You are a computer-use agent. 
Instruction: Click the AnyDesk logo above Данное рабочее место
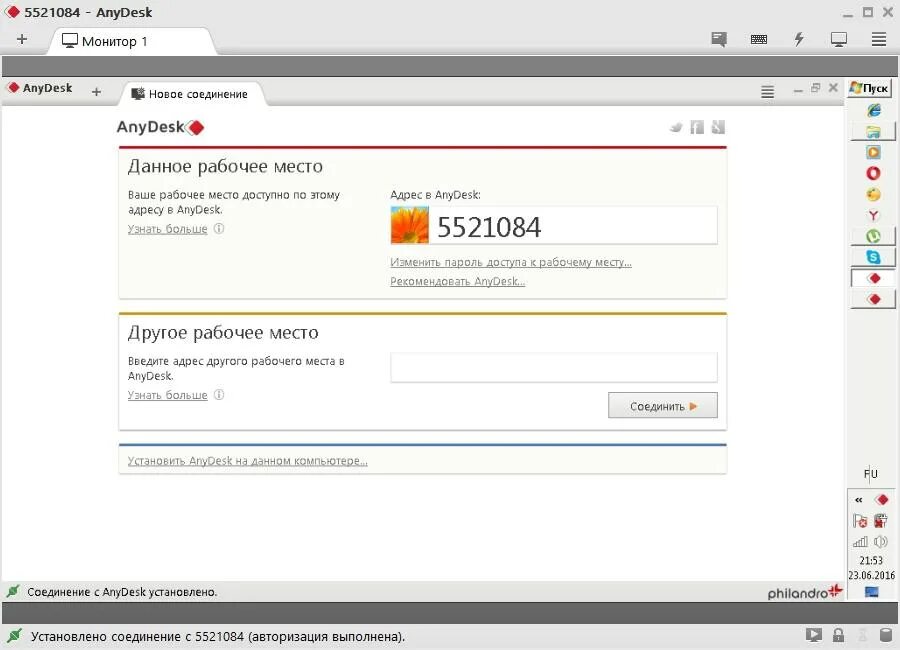[x=160, y=127]
